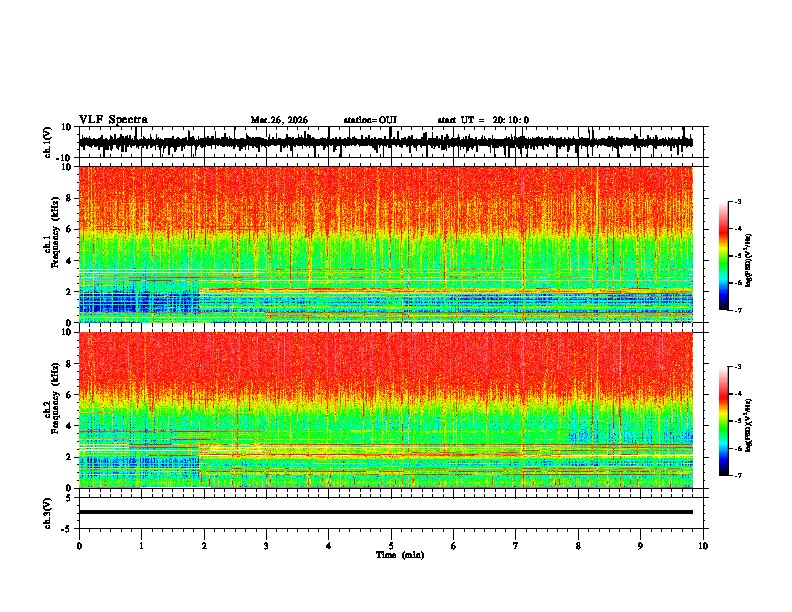Click the "VLF Spectra" plot title
The image size is (792, 612).
click(x=113, y=120)
